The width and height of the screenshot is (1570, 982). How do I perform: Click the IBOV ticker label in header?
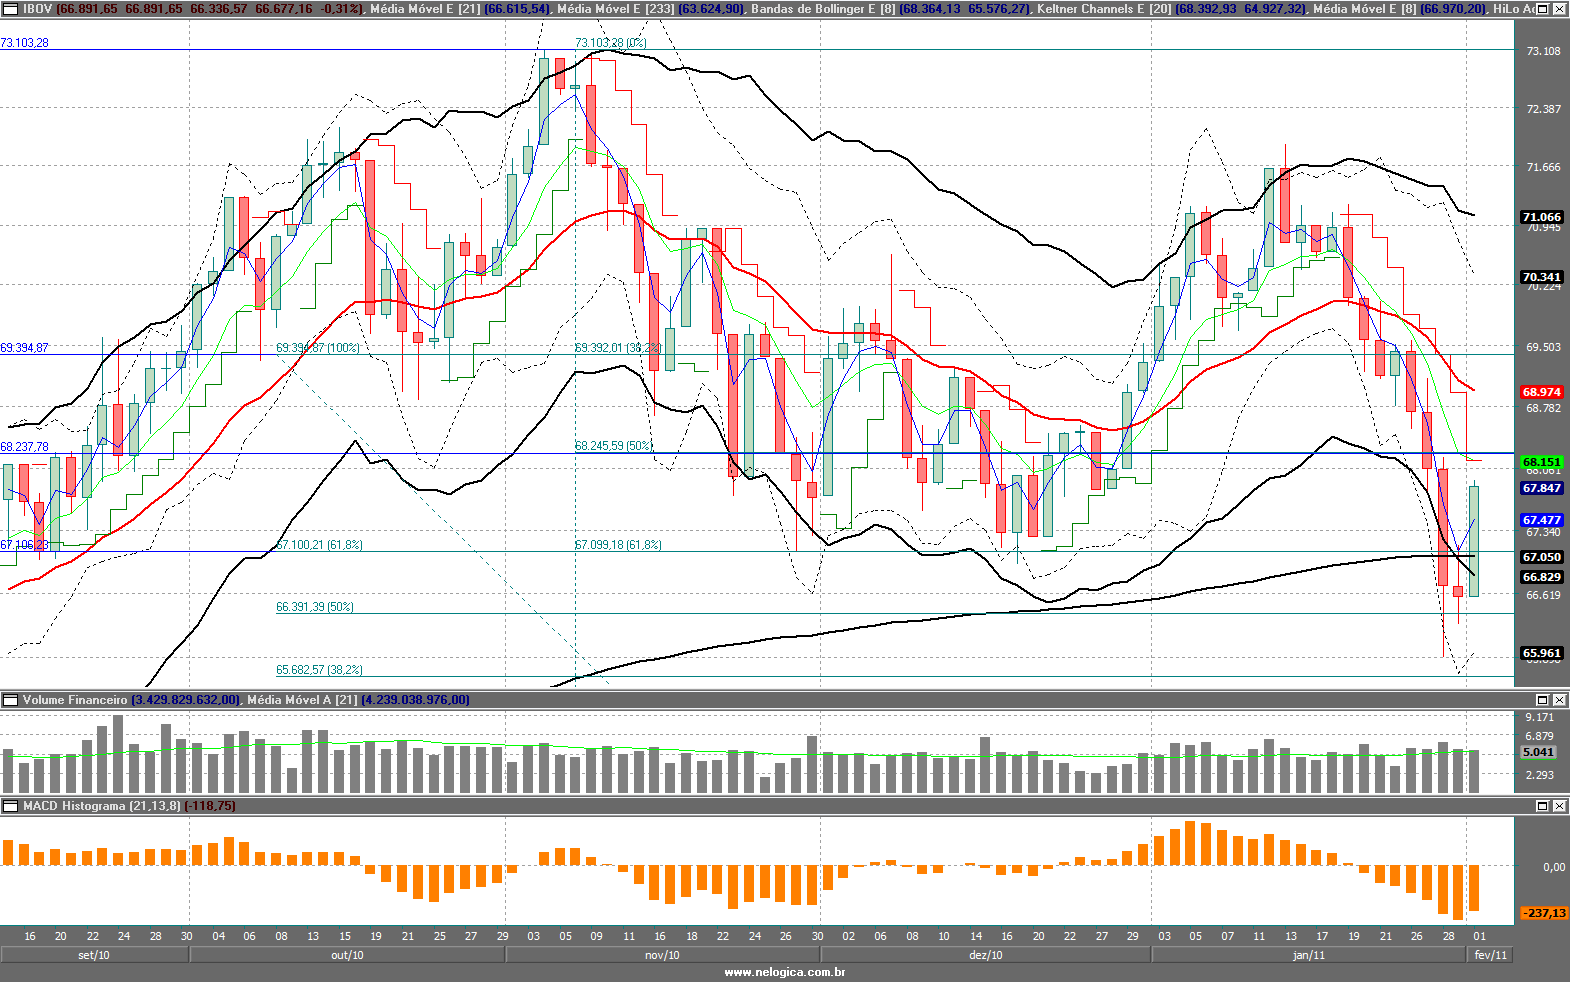coord(38,8)
